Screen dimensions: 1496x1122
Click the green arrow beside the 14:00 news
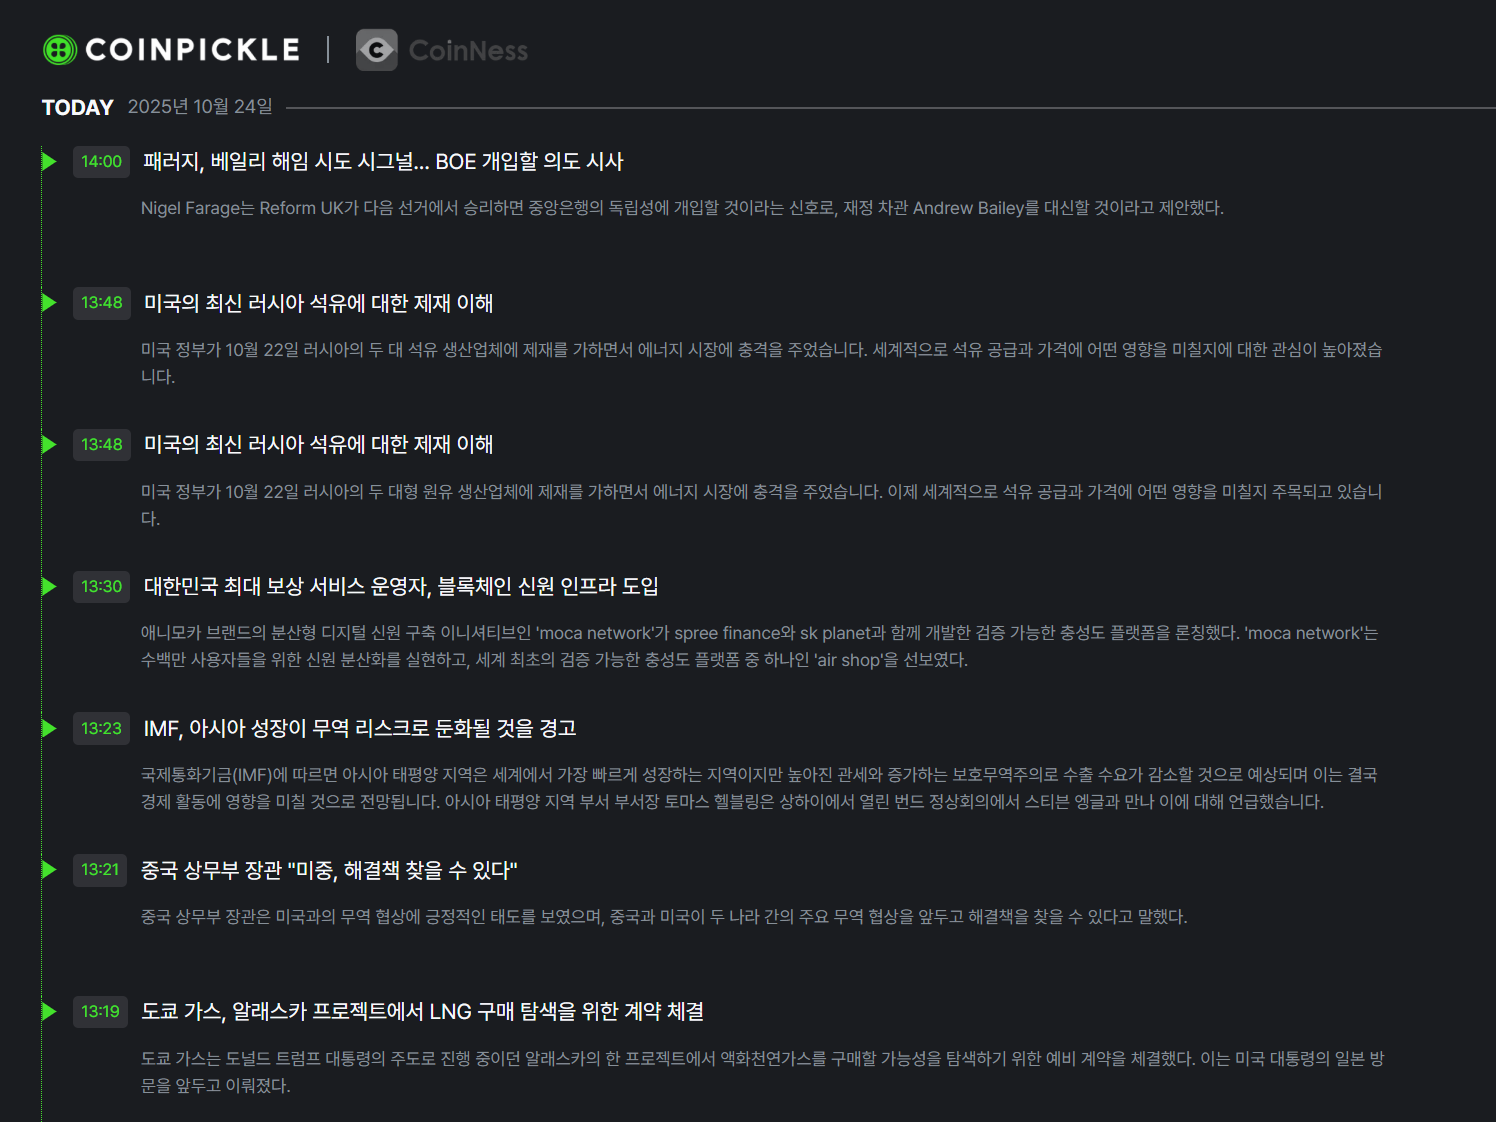[49, 161]
